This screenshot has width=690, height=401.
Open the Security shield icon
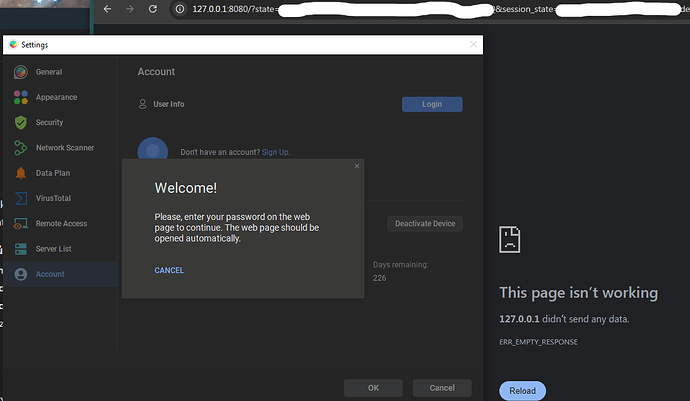click(x=20, y=122)
